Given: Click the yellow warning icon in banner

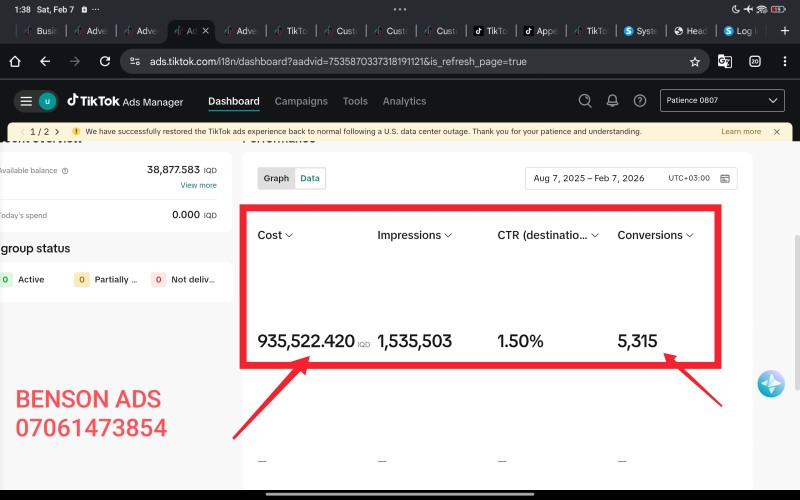Looking at the screenshot, I should click(x=76, y=132).
